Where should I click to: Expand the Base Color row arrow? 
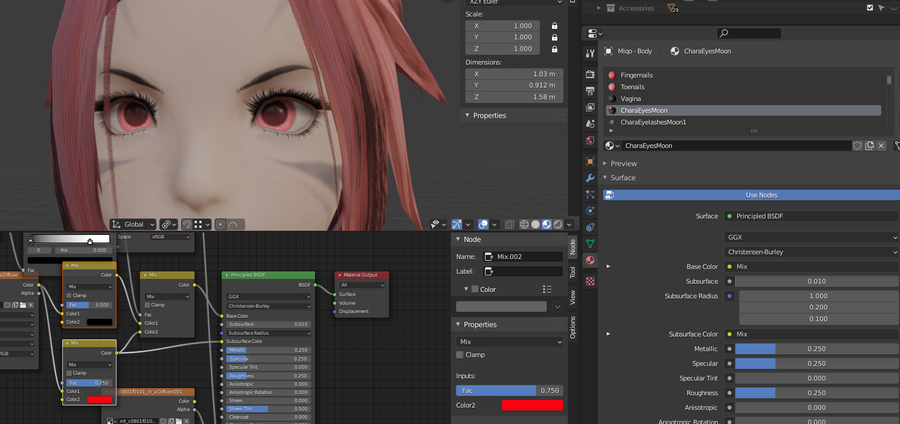(608, 266)
